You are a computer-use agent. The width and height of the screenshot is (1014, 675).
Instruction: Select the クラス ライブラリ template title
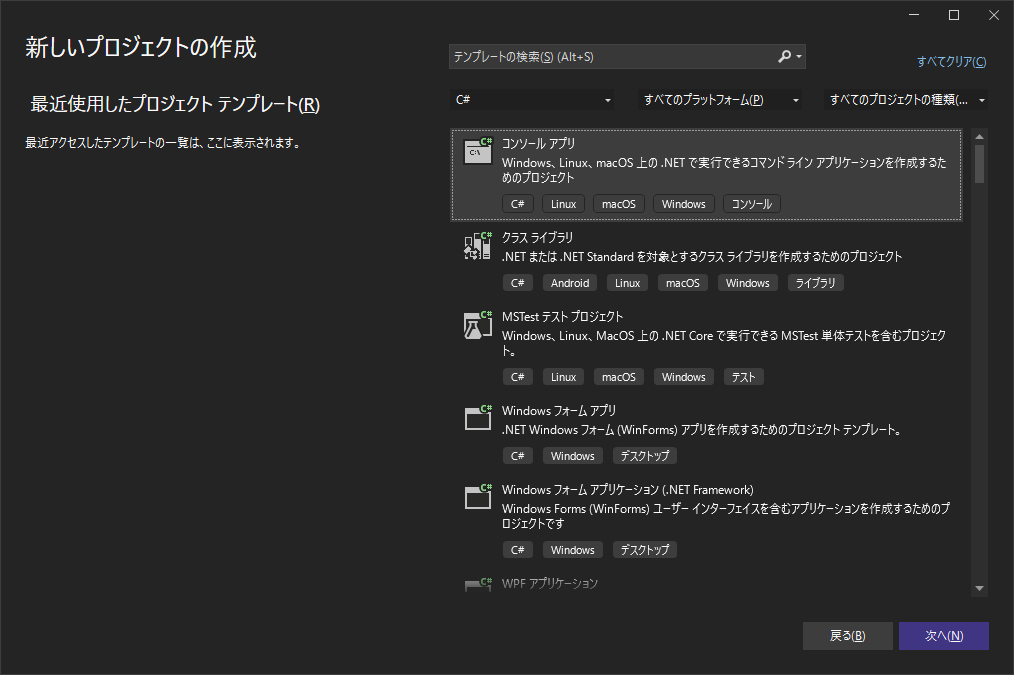pyautogui.click(x=537, y=237)
